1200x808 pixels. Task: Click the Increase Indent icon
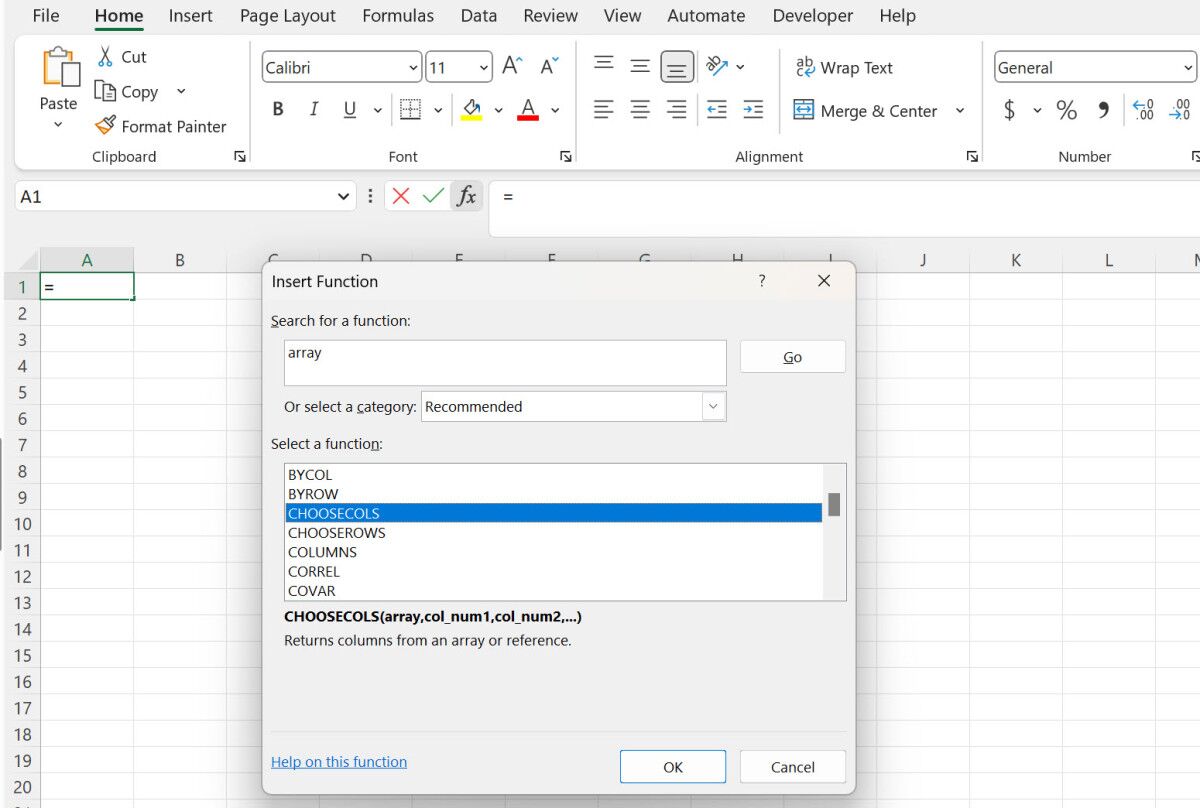tap(753, 110)
